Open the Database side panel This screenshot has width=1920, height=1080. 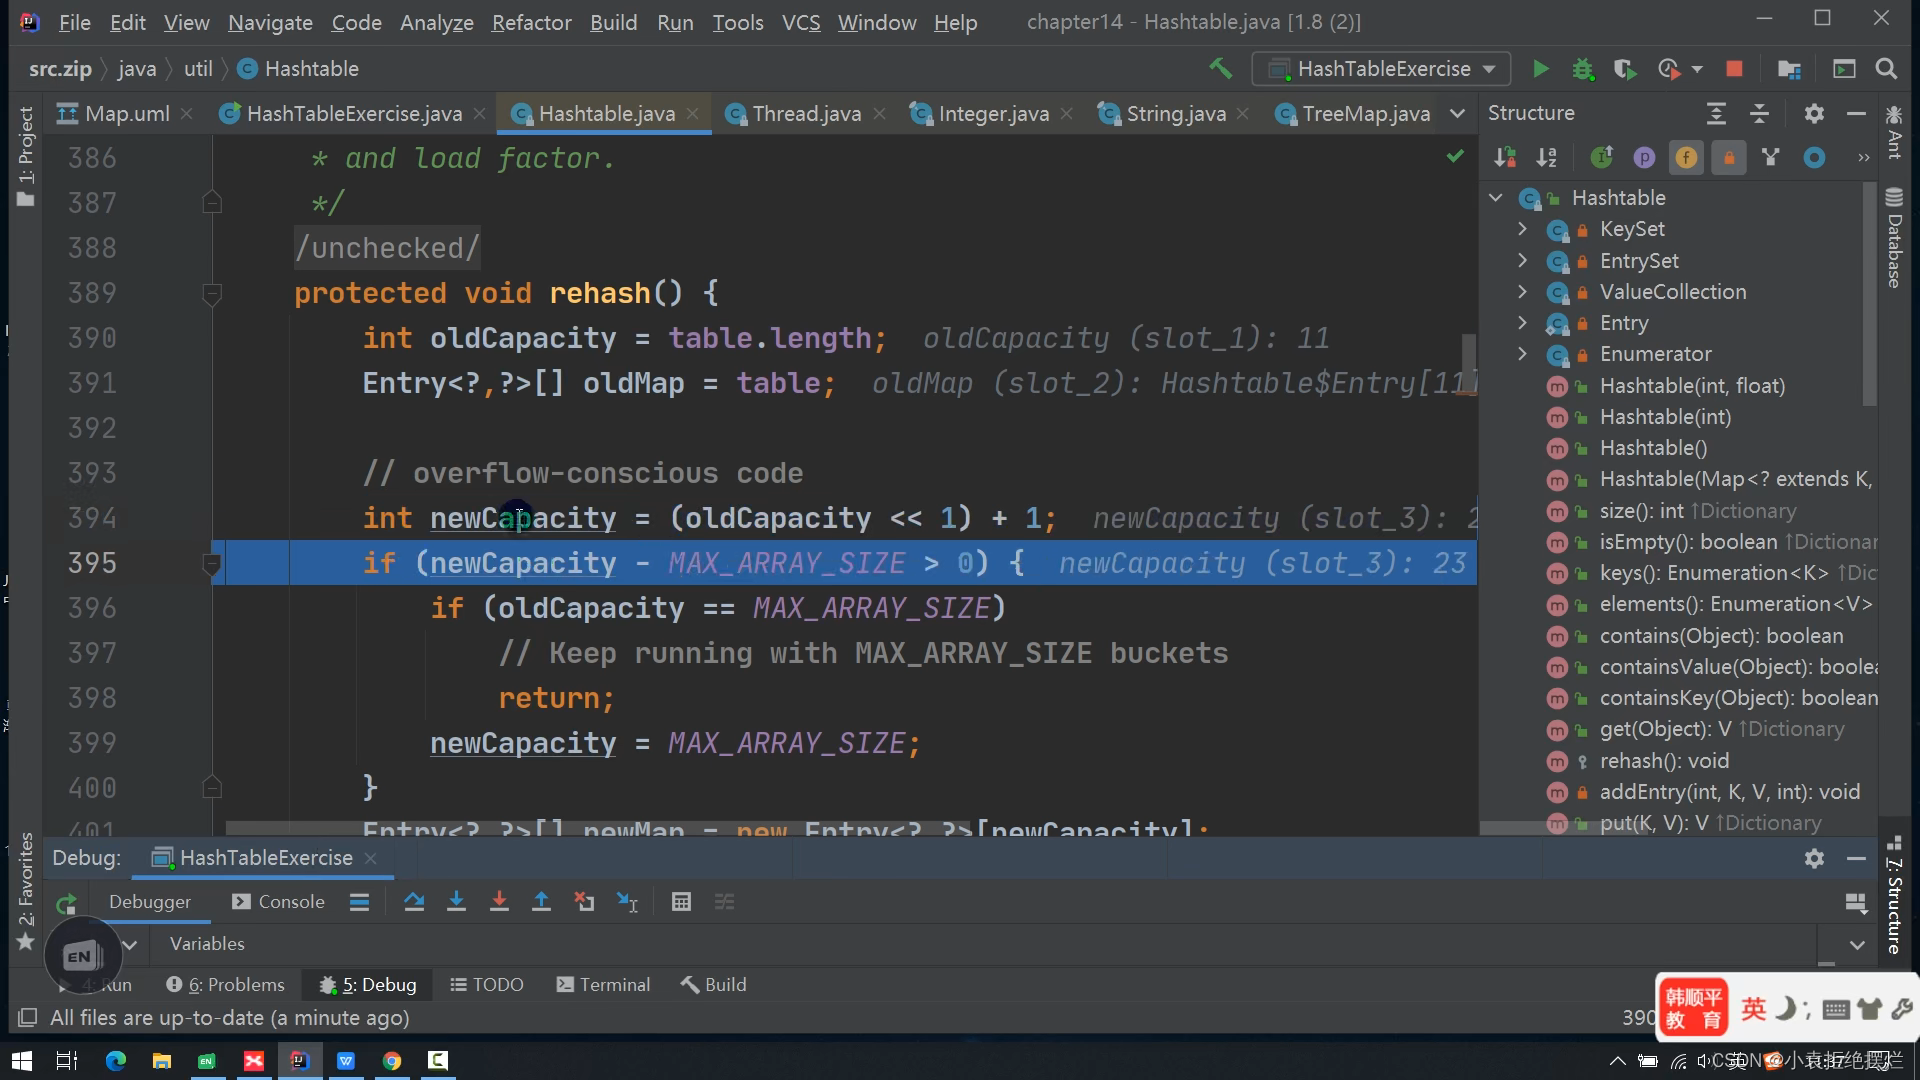1894,237
